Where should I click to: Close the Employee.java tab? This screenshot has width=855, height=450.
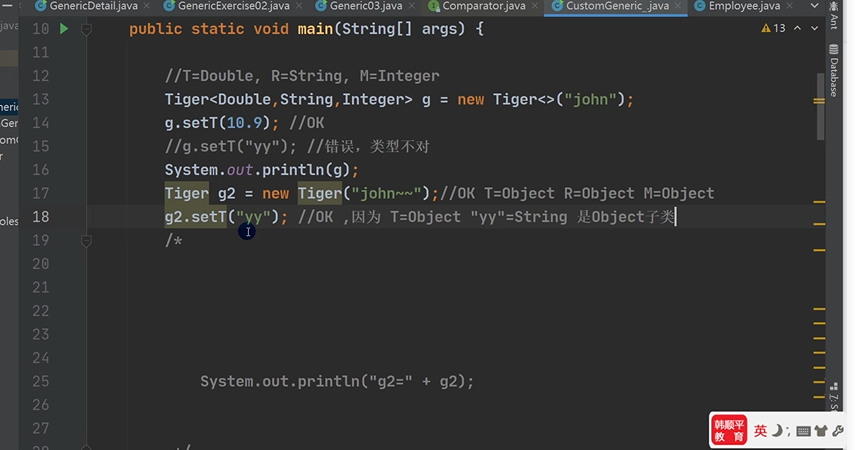click(790, 6)
